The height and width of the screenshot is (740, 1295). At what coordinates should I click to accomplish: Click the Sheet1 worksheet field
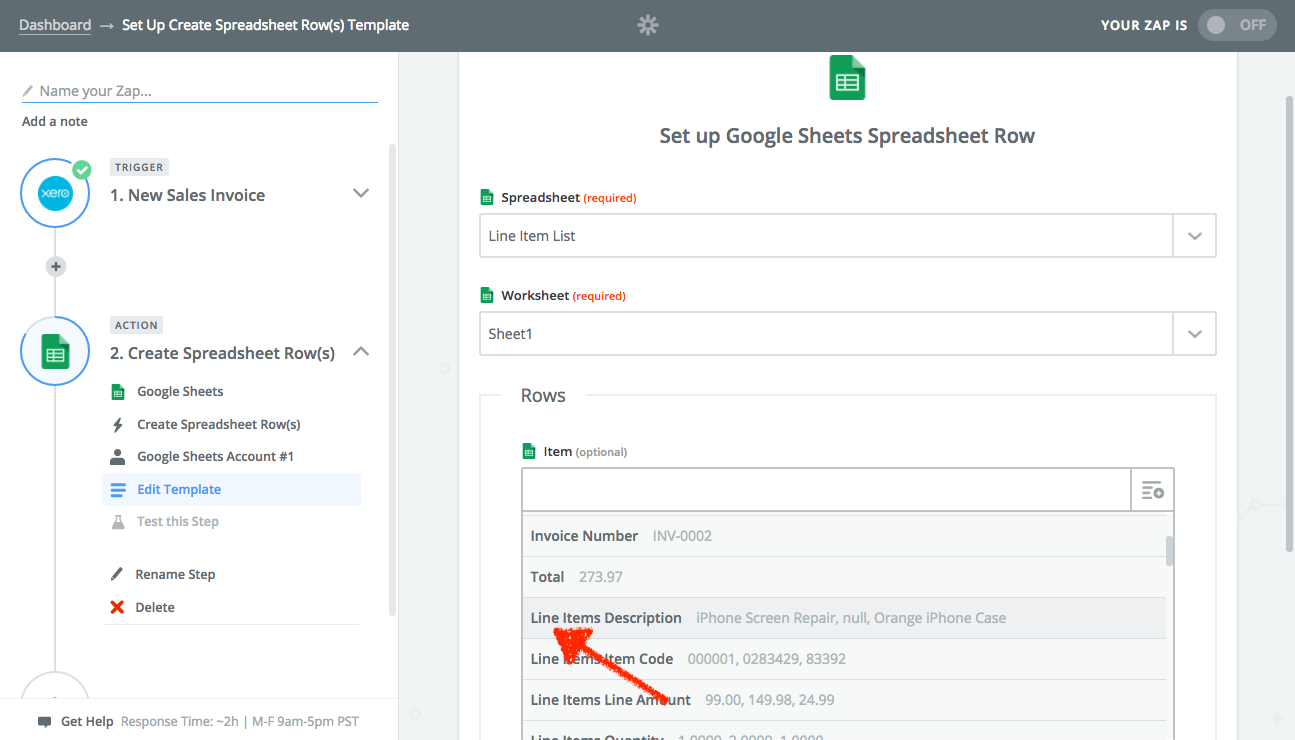tap(826, 334)
